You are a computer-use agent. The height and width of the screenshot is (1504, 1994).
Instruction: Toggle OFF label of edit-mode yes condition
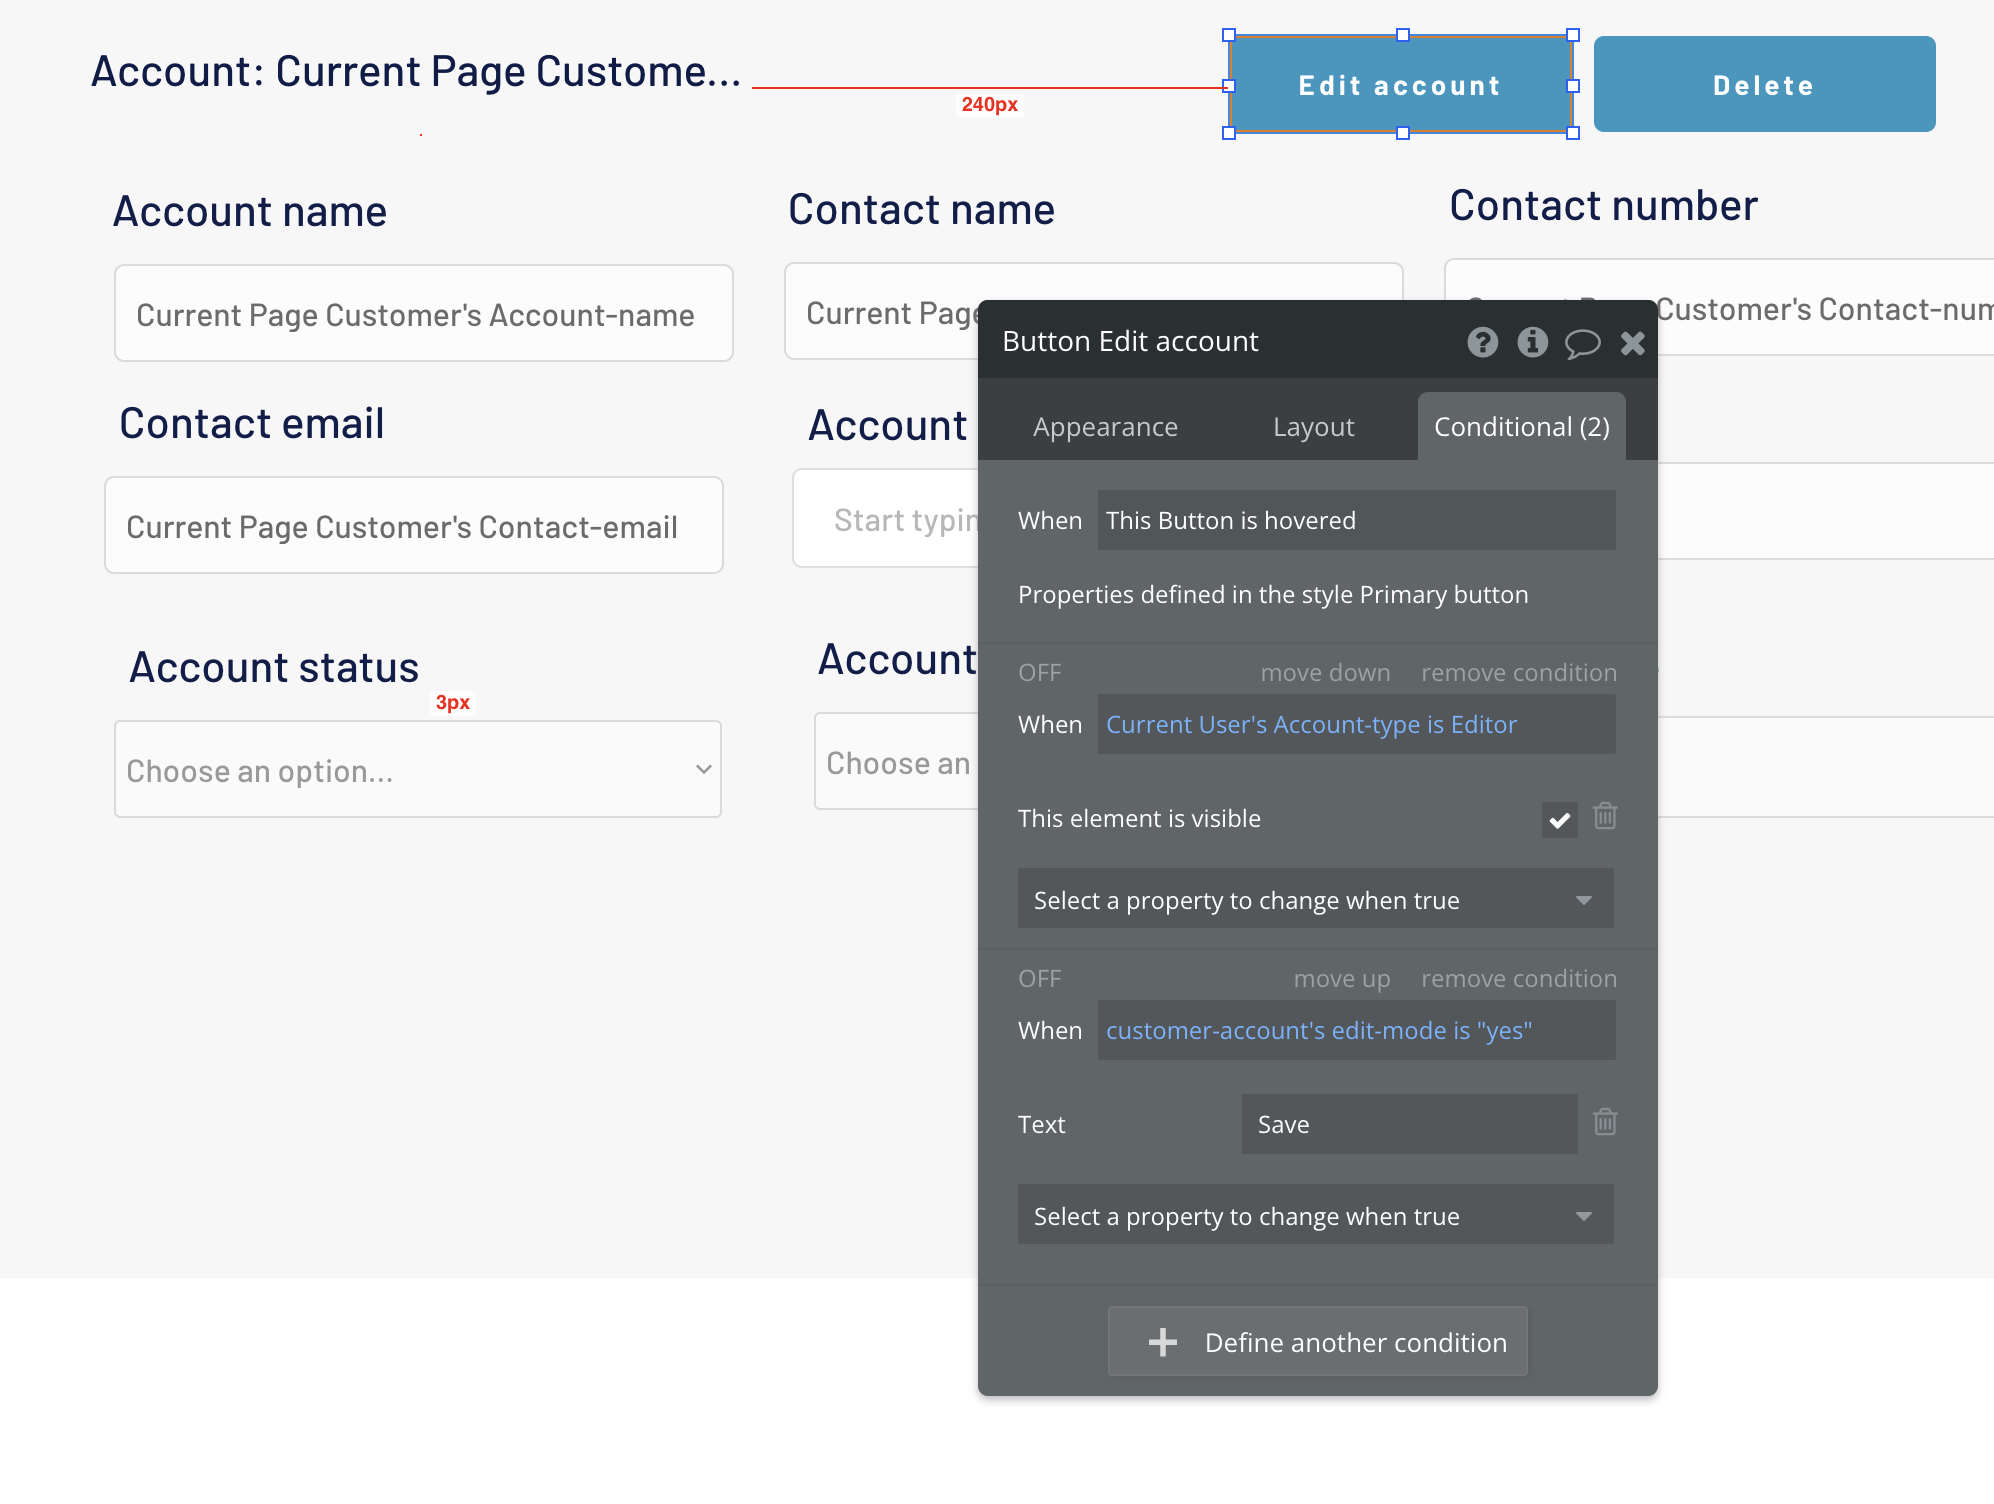point(1039,979)
